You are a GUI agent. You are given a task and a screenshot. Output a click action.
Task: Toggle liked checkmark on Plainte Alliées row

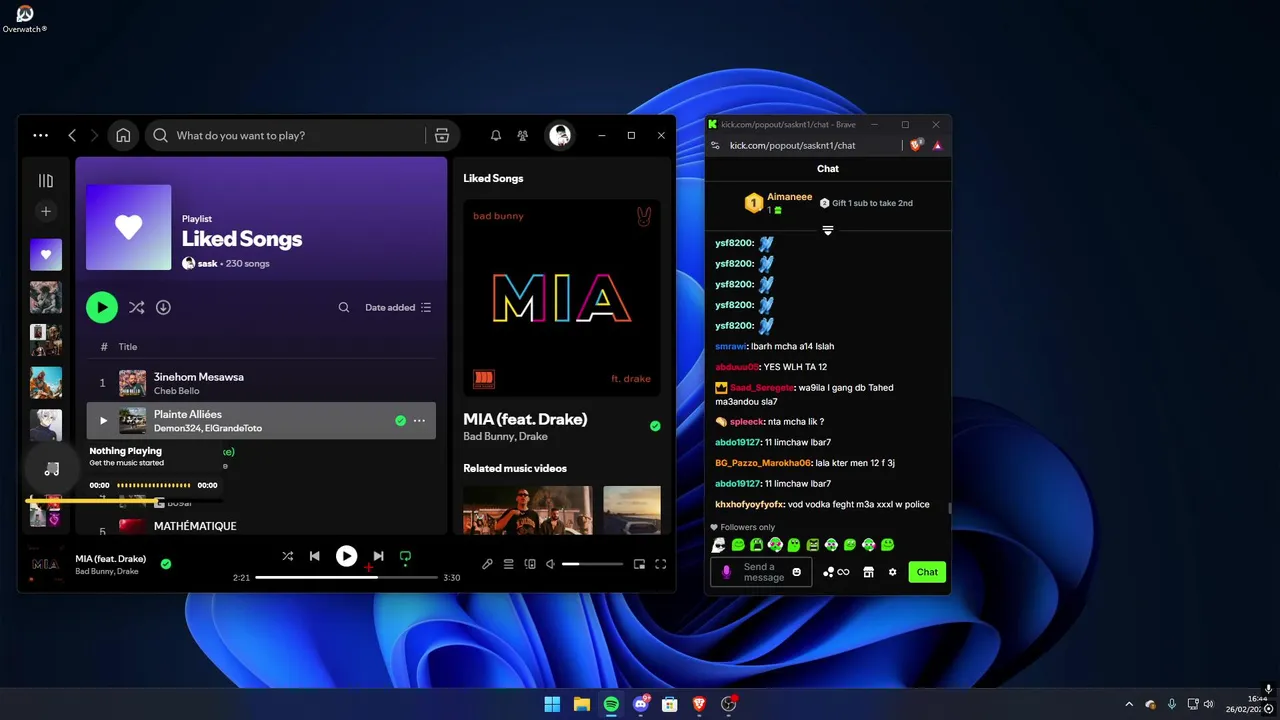pyautogui.click(x=400, y=421)
